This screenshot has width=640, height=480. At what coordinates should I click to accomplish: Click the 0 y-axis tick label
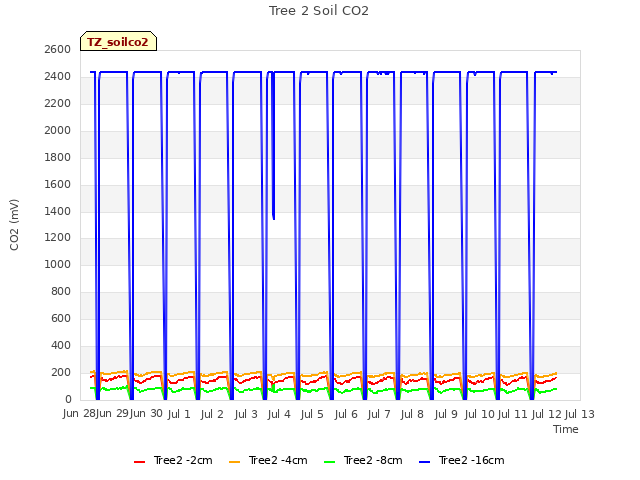(68, 399)
